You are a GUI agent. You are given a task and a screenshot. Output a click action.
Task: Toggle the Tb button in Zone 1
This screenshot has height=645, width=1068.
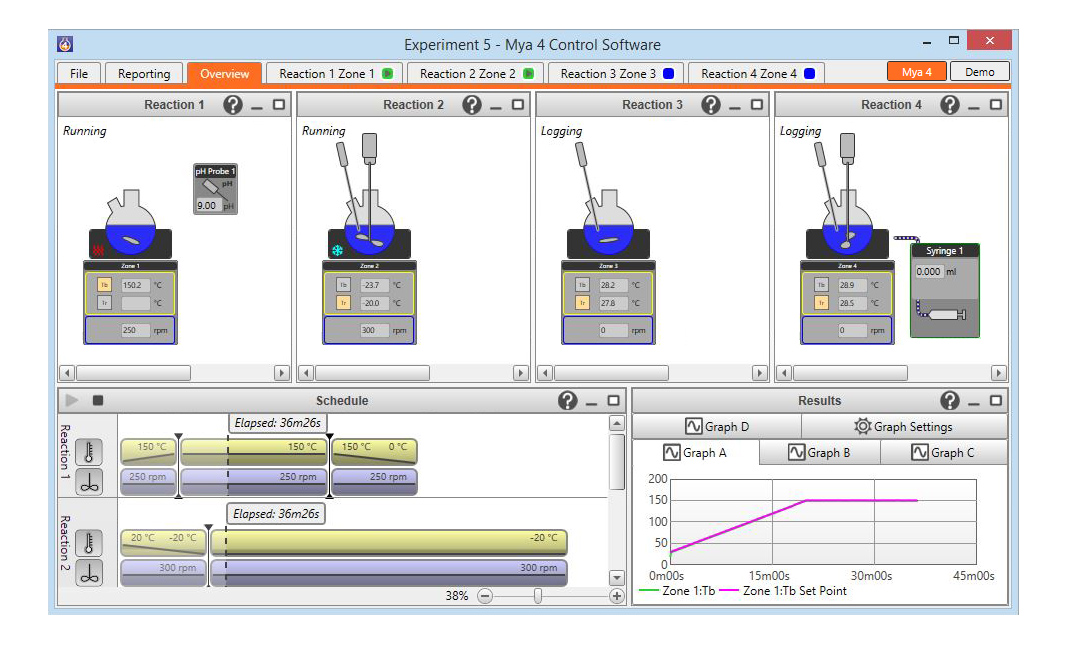(x=103, y=284)
